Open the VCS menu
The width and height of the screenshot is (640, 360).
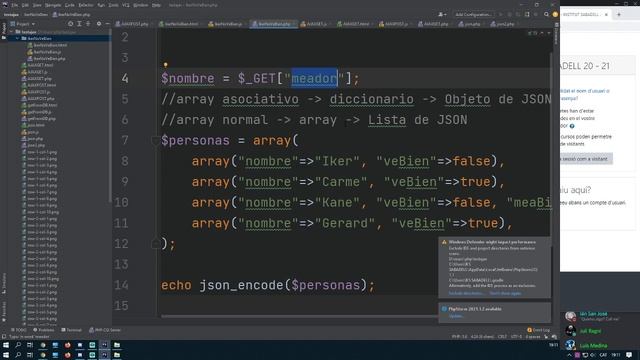[126, 5]
